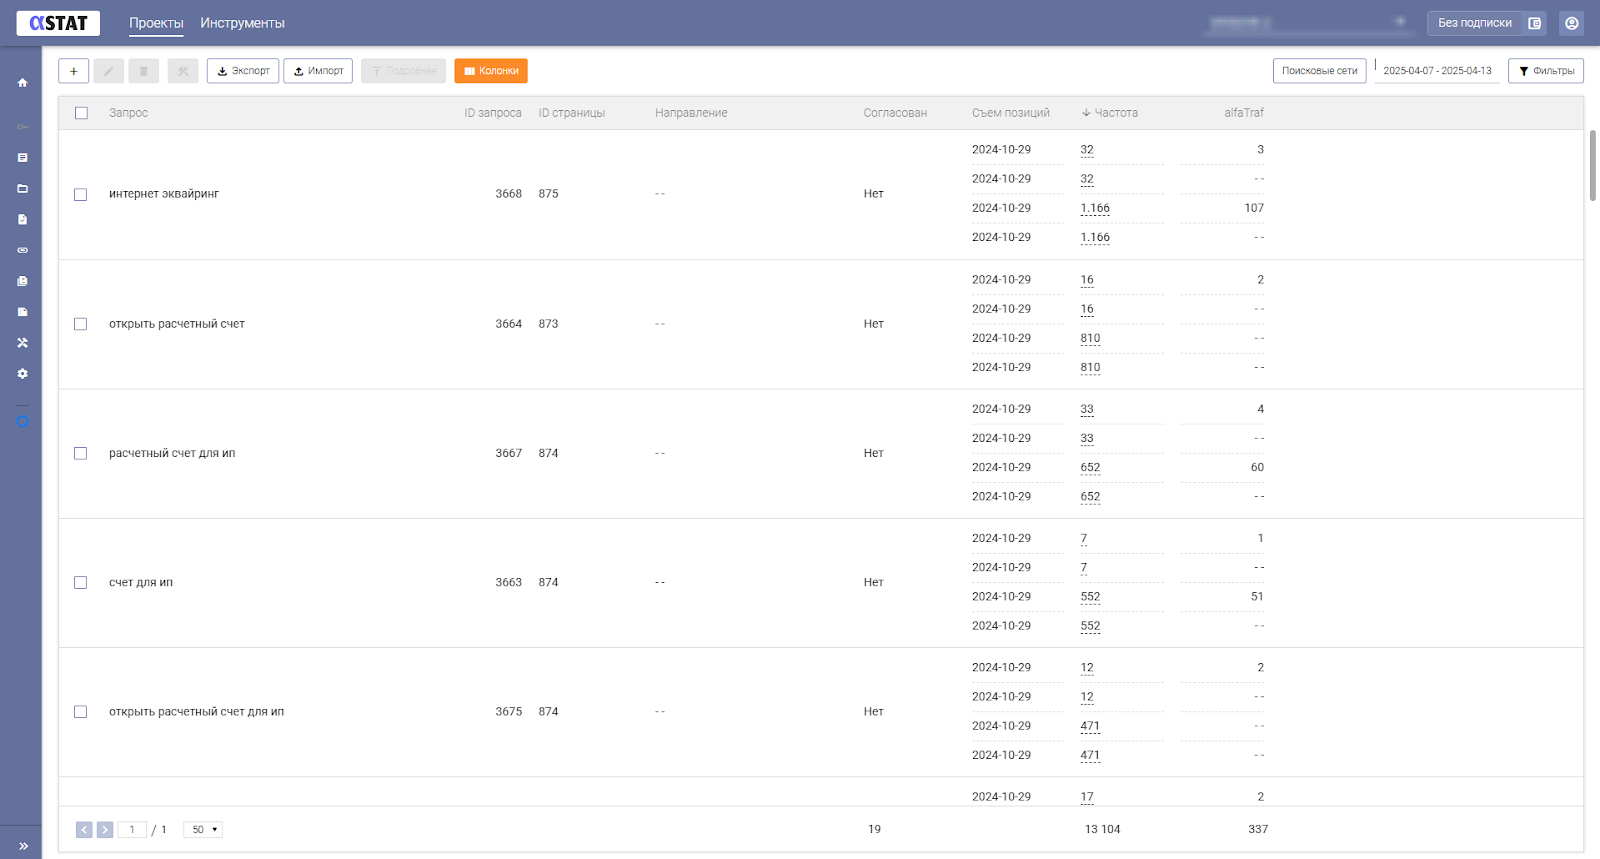This screenshot has width=1600, height=859.
Task: Click the key icon in sidebar
Action: (x=22, y=127)
